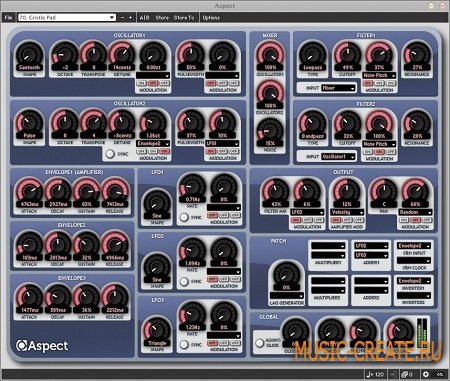Click Filter2 Bandpass type knob

pos(312,123)
